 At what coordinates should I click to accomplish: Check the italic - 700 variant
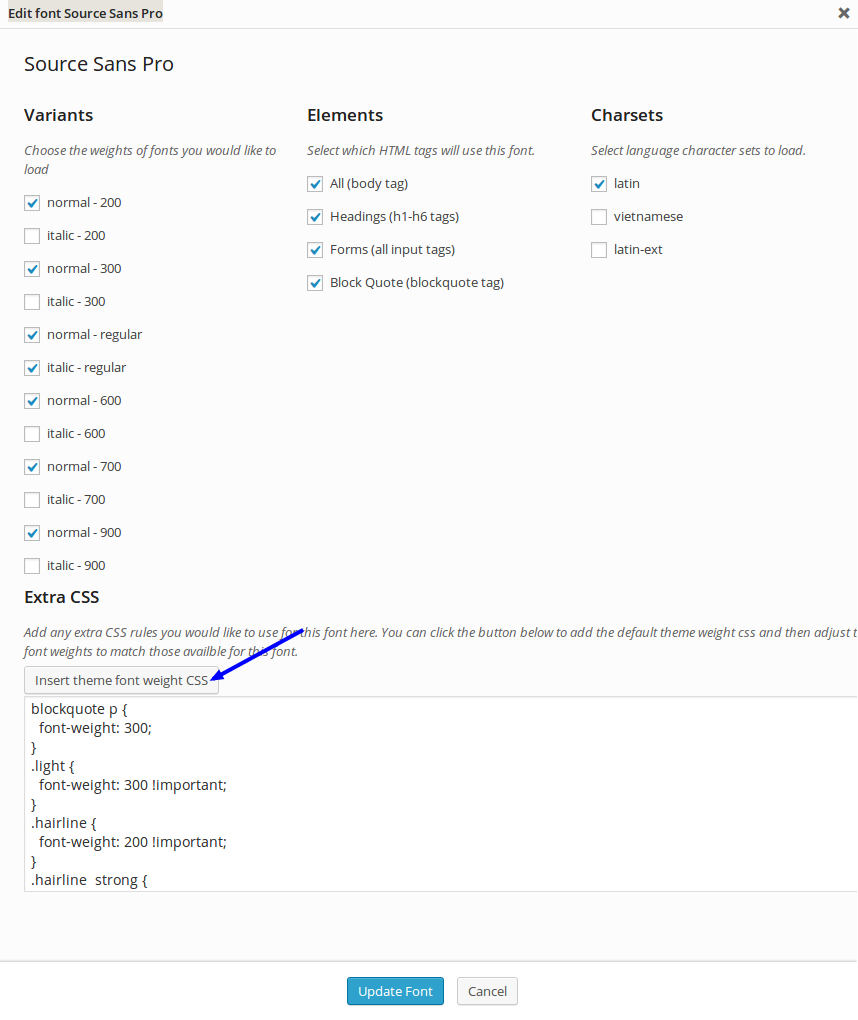[32, 500]
